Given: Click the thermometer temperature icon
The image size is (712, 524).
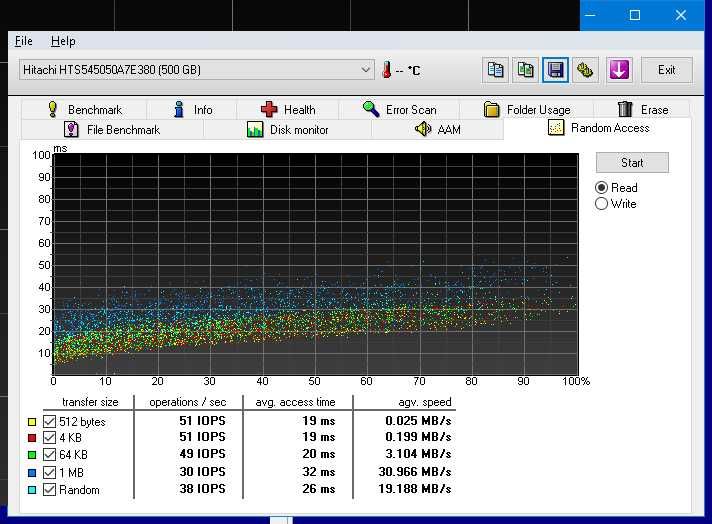Looking at the screenshot, I should pos(386,70).
